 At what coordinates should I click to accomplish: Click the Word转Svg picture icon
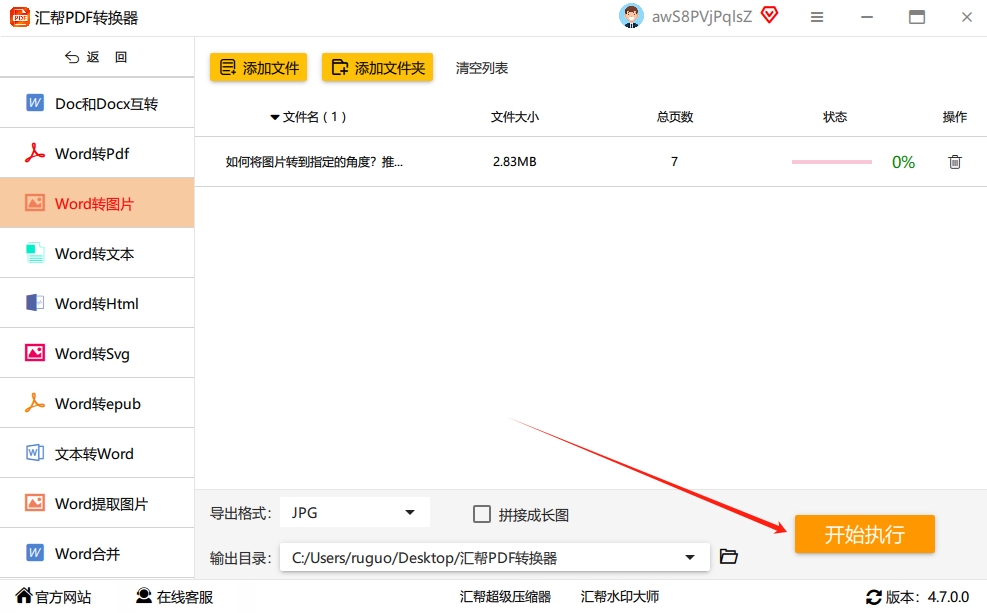coord(35,352)
